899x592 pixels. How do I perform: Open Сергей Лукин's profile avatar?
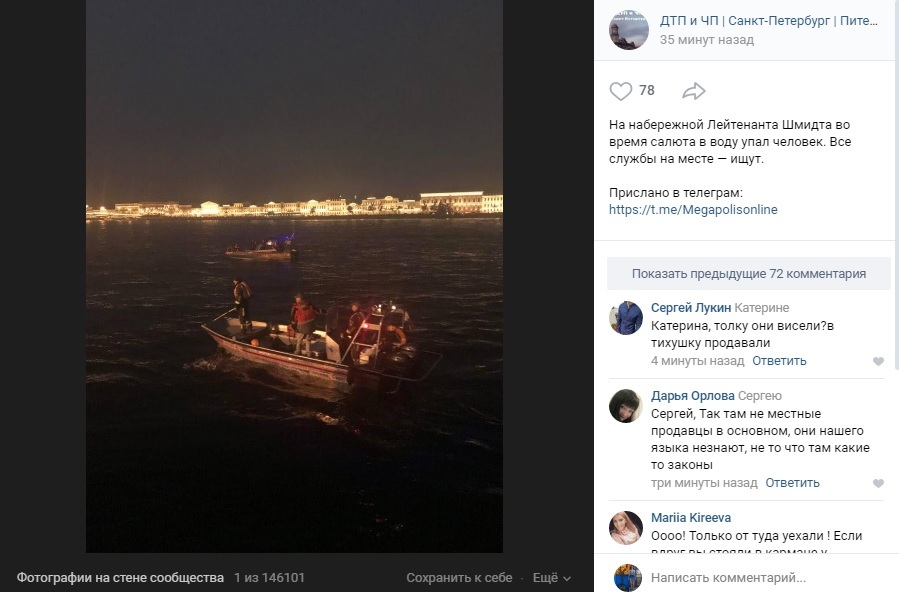[626, 317]
